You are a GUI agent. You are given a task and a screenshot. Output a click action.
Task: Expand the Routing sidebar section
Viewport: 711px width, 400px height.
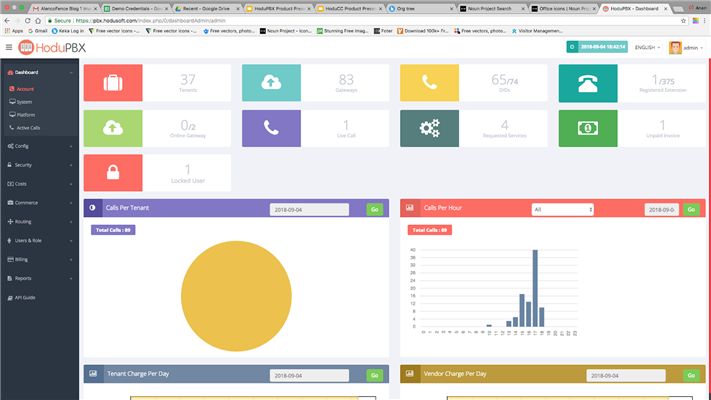click(x=39, y=222)
